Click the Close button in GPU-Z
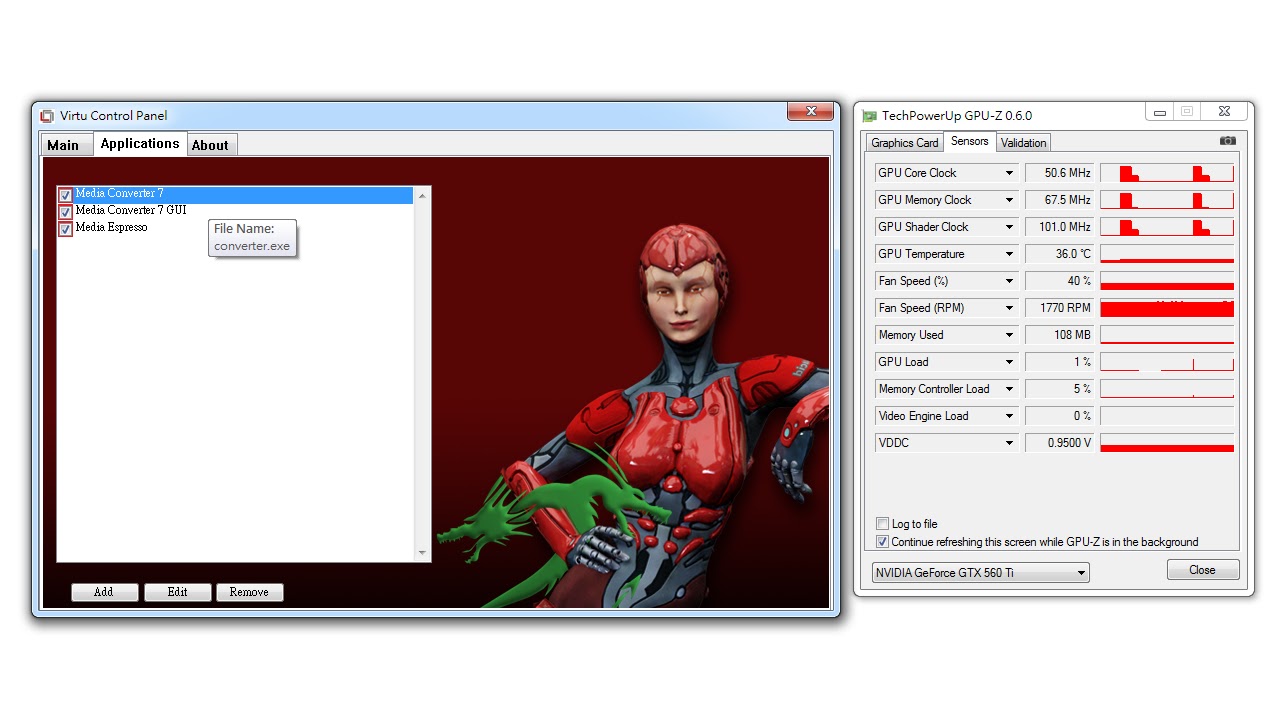 (1203, 570)
